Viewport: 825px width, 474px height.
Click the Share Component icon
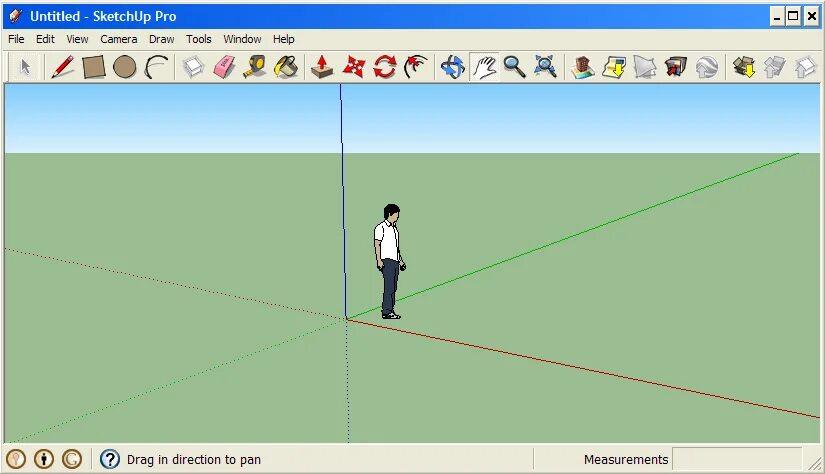click(806, 67)
